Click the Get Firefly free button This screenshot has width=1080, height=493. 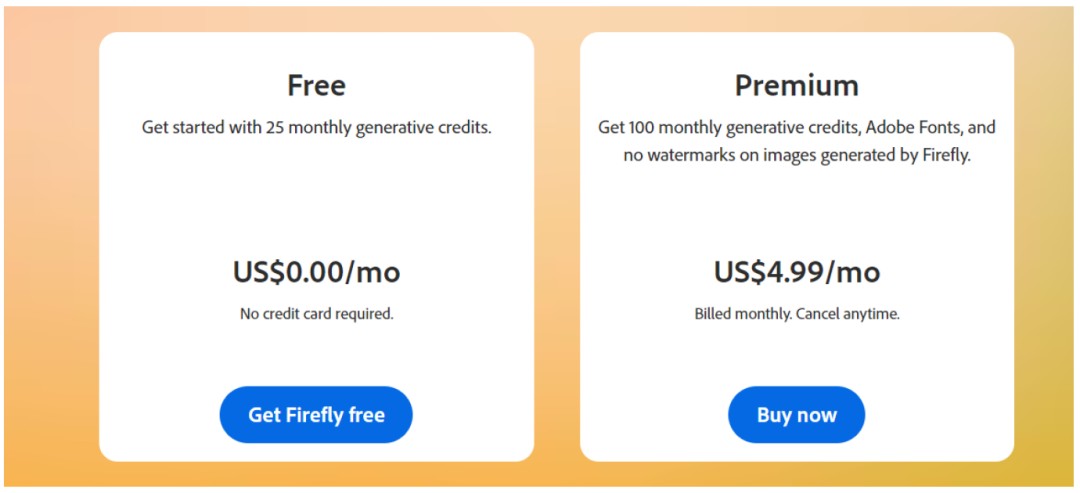point(316,415)
